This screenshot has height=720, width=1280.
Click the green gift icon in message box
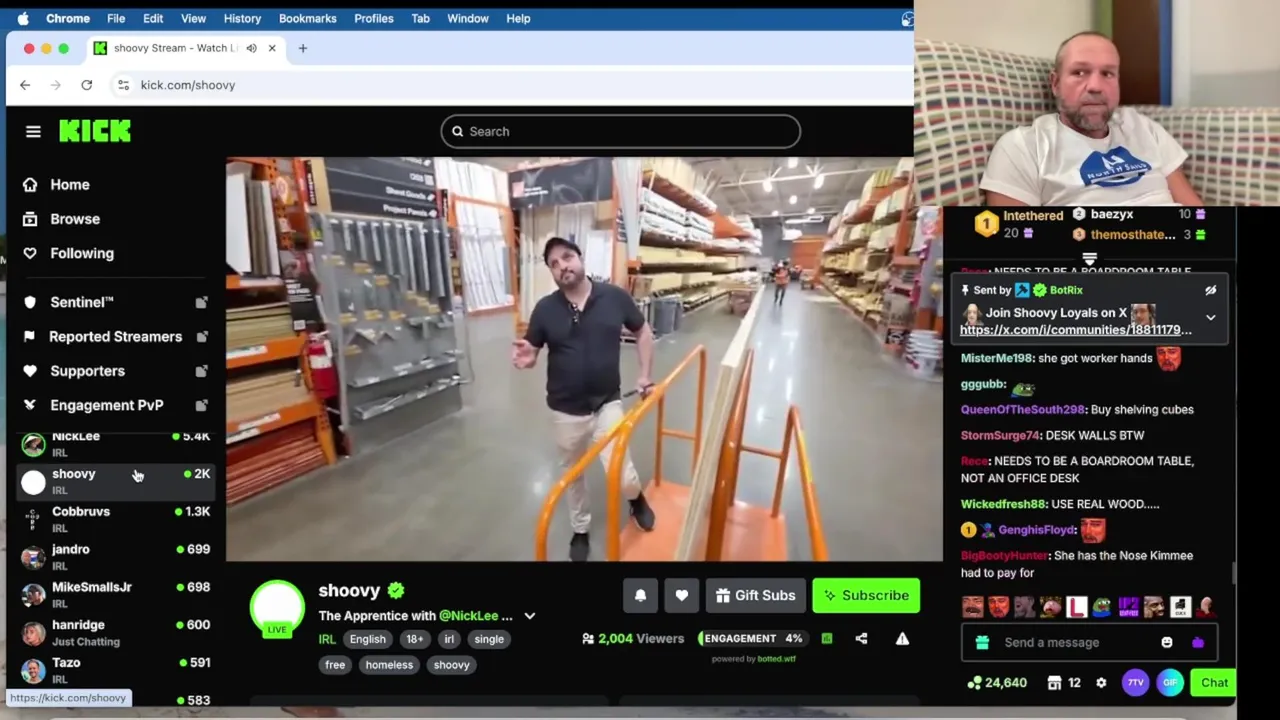(x=982, y=642)
